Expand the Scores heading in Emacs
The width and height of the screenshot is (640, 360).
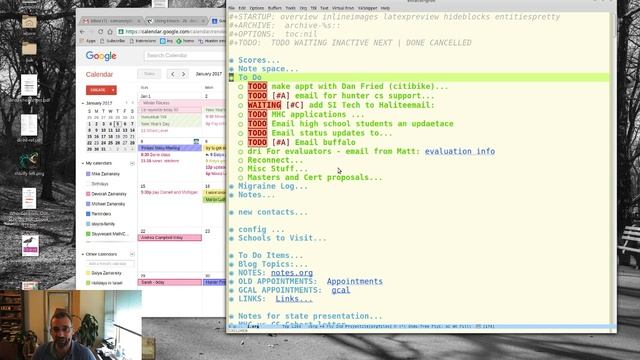[x=259, y=60]
